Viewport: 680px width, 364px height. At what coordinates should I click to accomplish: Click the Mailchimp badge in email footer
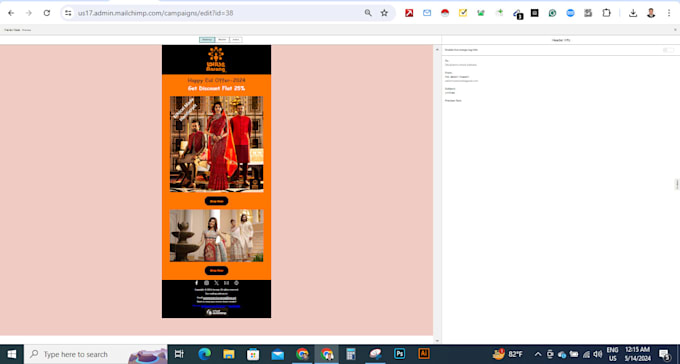click(216, 312)
